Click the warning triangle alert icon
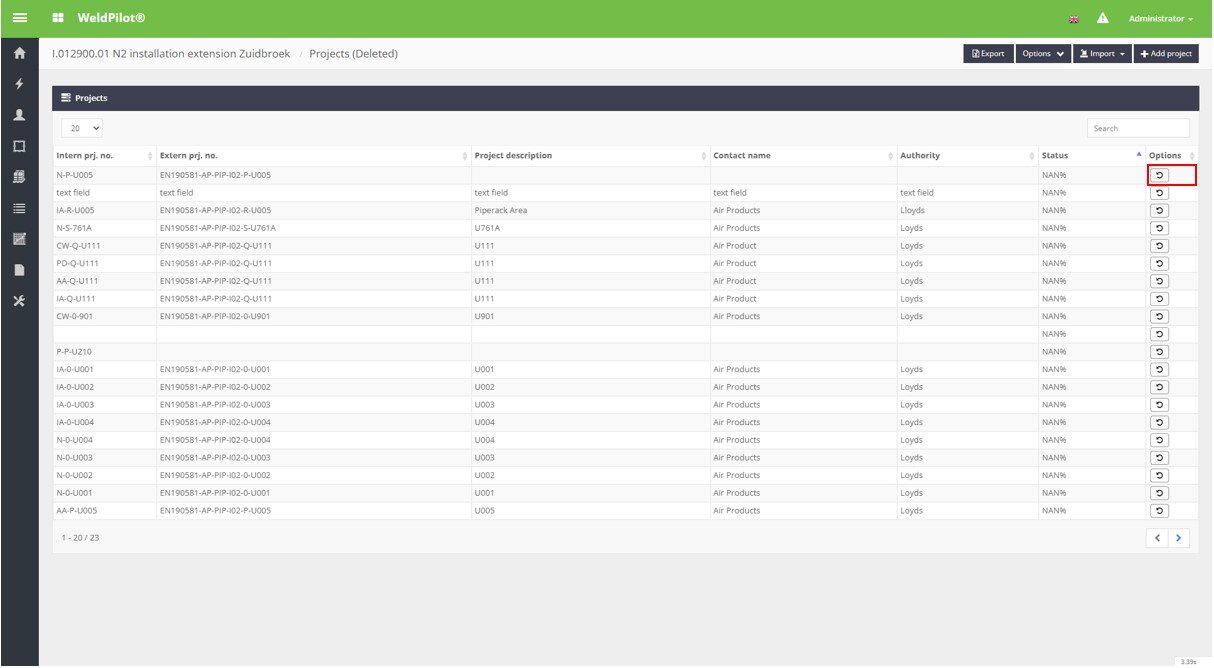The width and height of the screenshot is (1214, 668). [x=1103, y=18]
